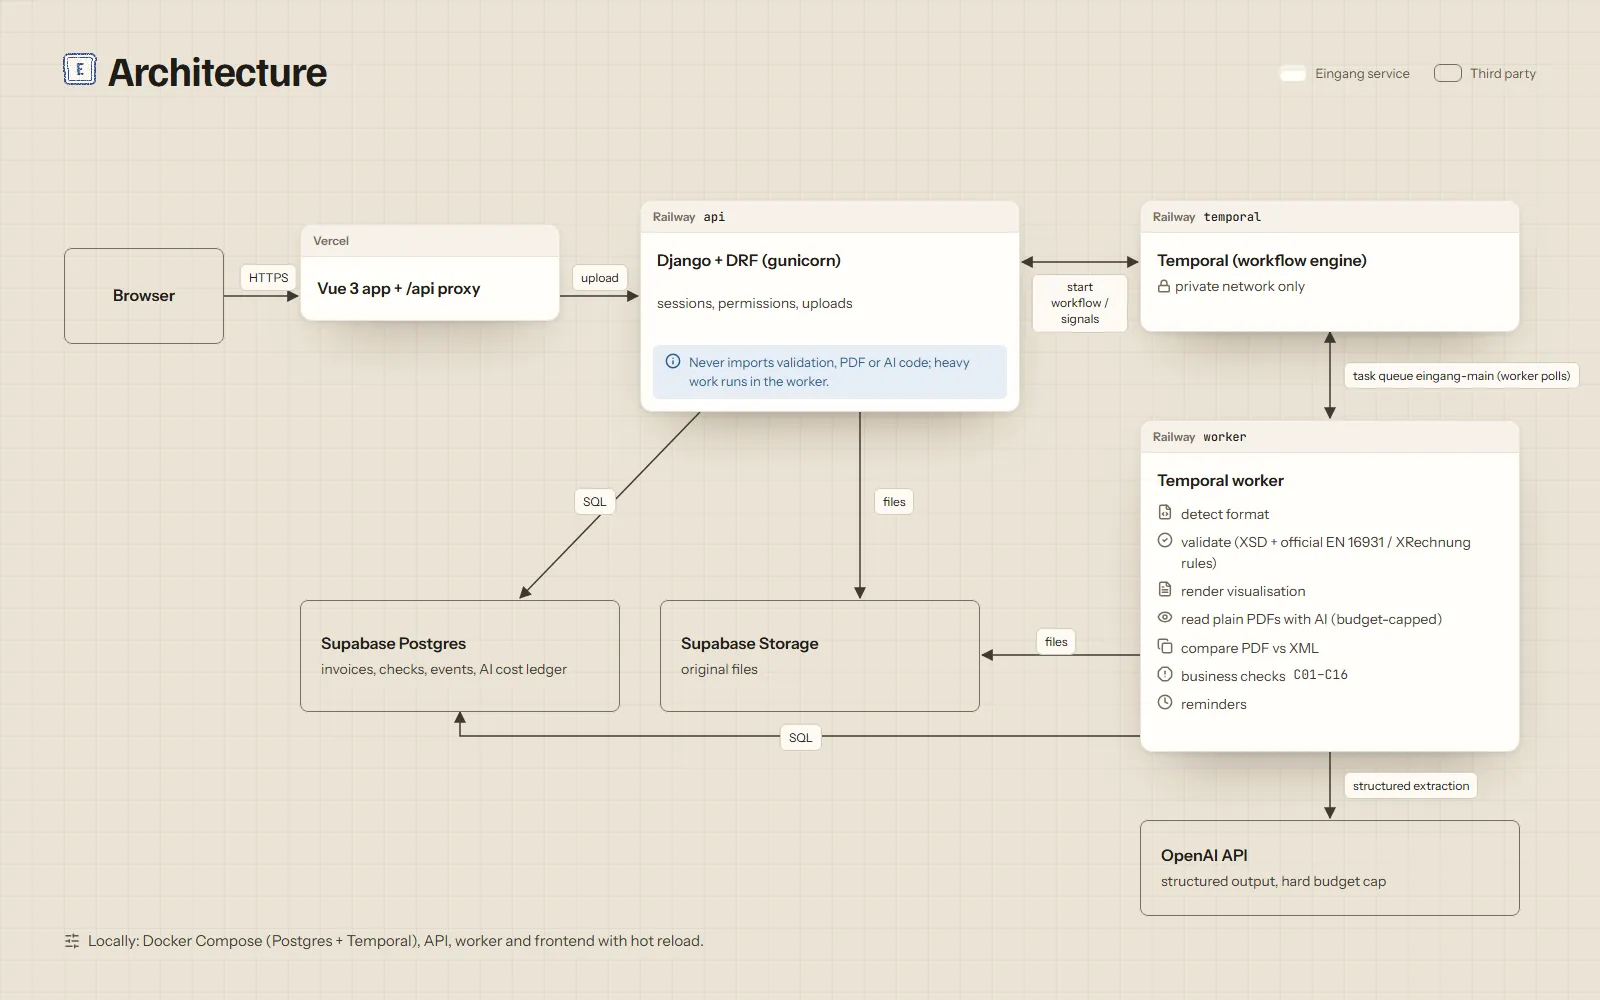This screenshot has height=1000, width=1600.
Task: Click the C01–C16 code label
Action: coord(1321,675)
